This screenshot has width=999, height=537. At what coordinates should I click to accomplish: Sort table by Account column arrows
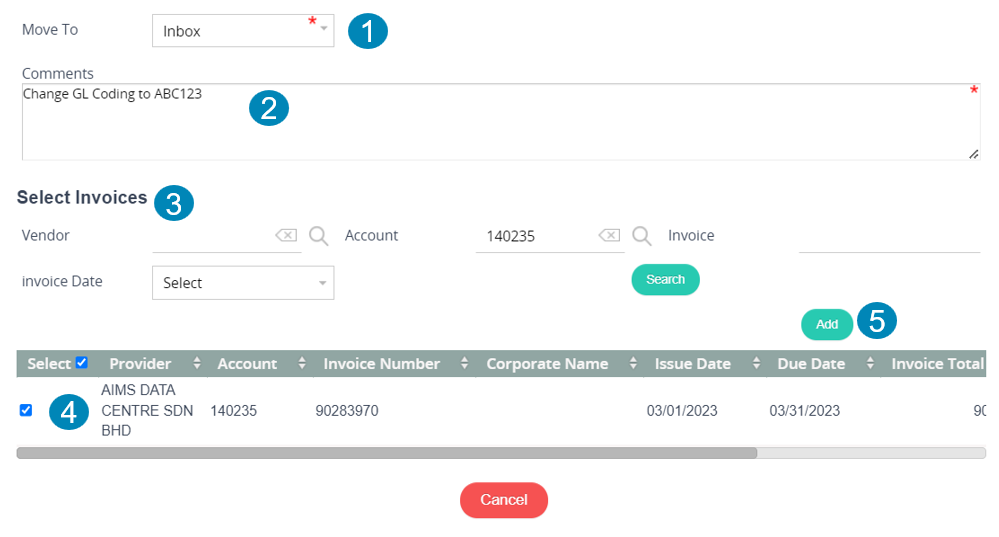[x=302, y=363]
